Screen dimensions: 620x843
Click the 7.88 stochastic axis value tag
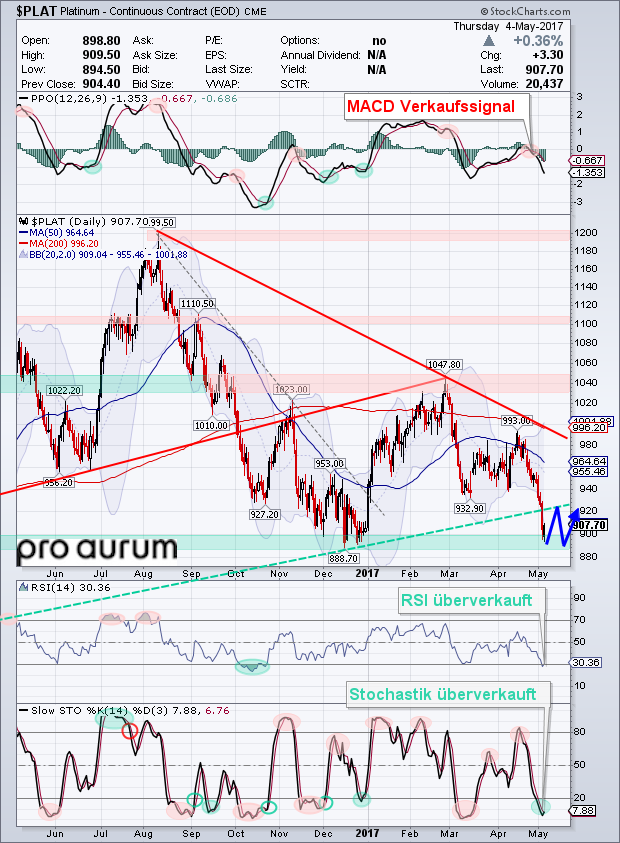(x=582, y=811)
